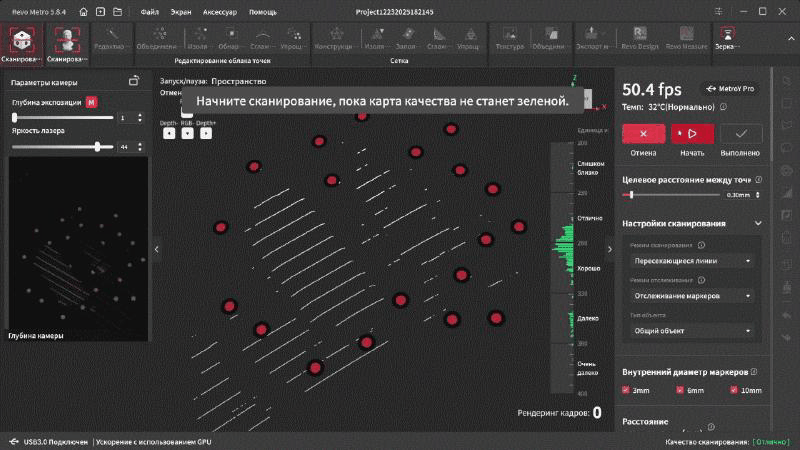Viewport: 800px width, 450px height.
Task: Launch Revo Design from the toolbar
Action: (x=640, y=39)
